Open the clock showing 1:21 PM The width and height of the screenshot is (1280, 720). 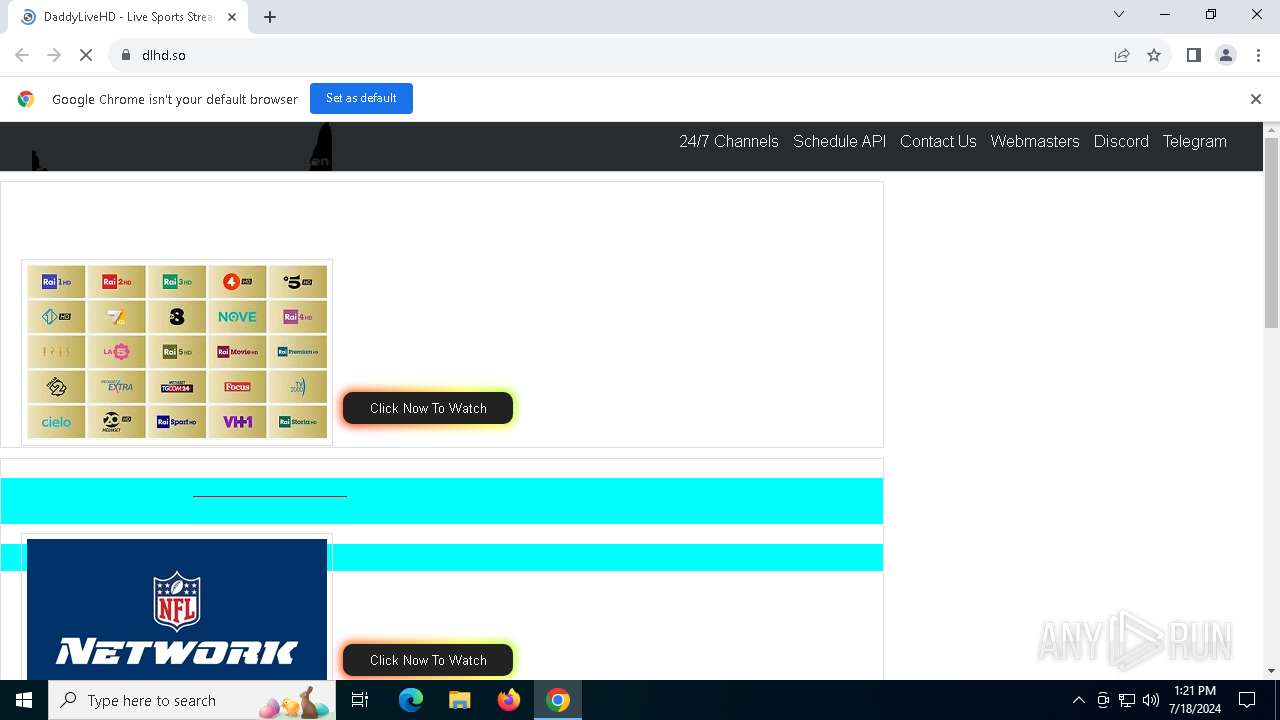(x=1194, y=700)
